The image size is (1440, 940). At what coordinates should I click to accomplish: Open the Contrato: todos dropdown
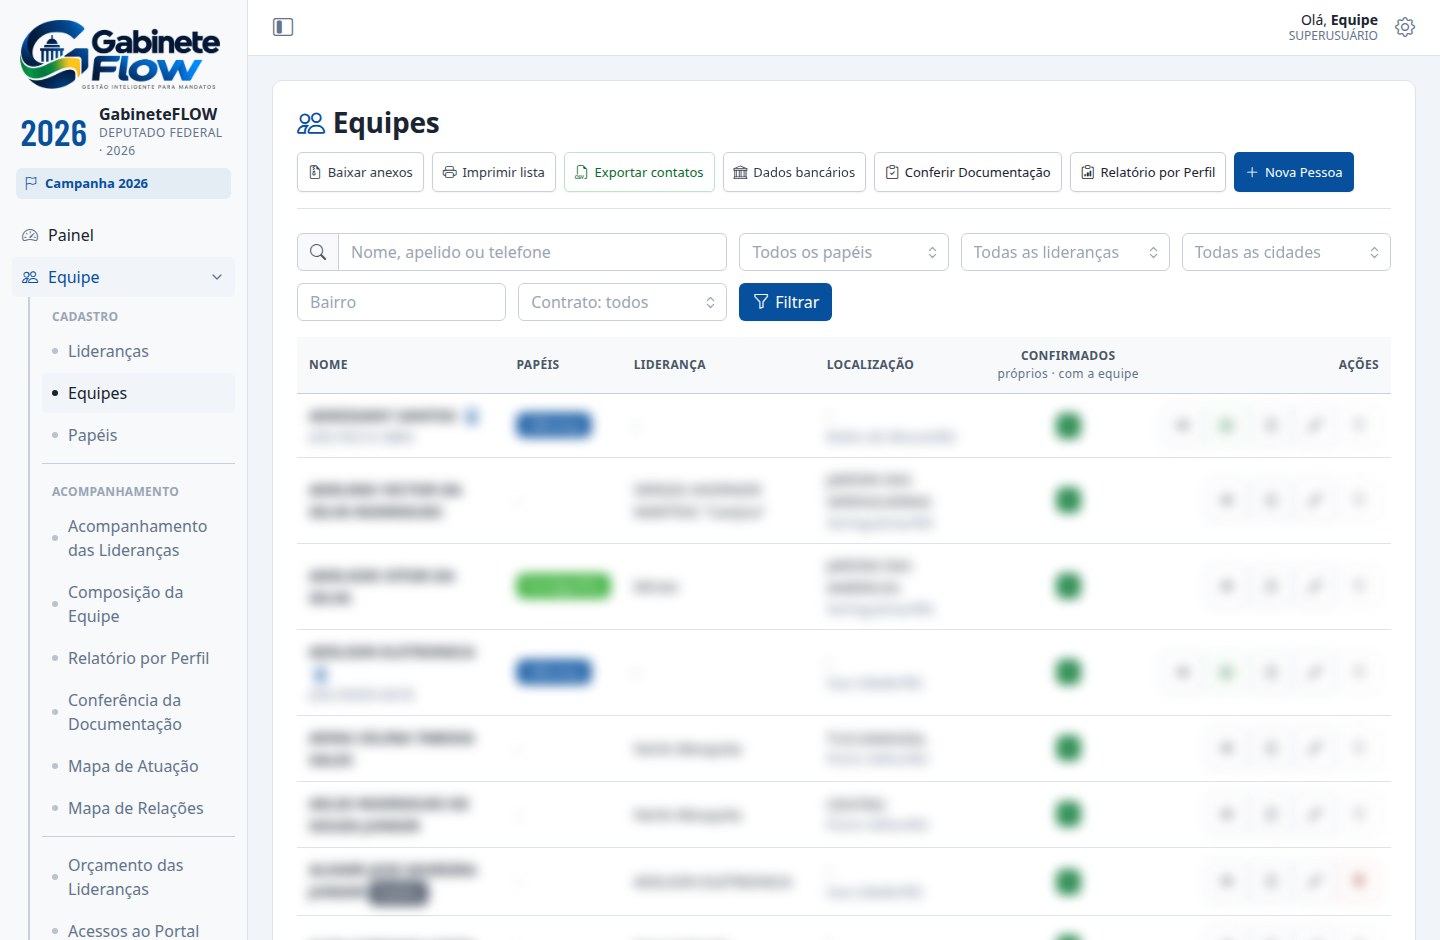622,302
